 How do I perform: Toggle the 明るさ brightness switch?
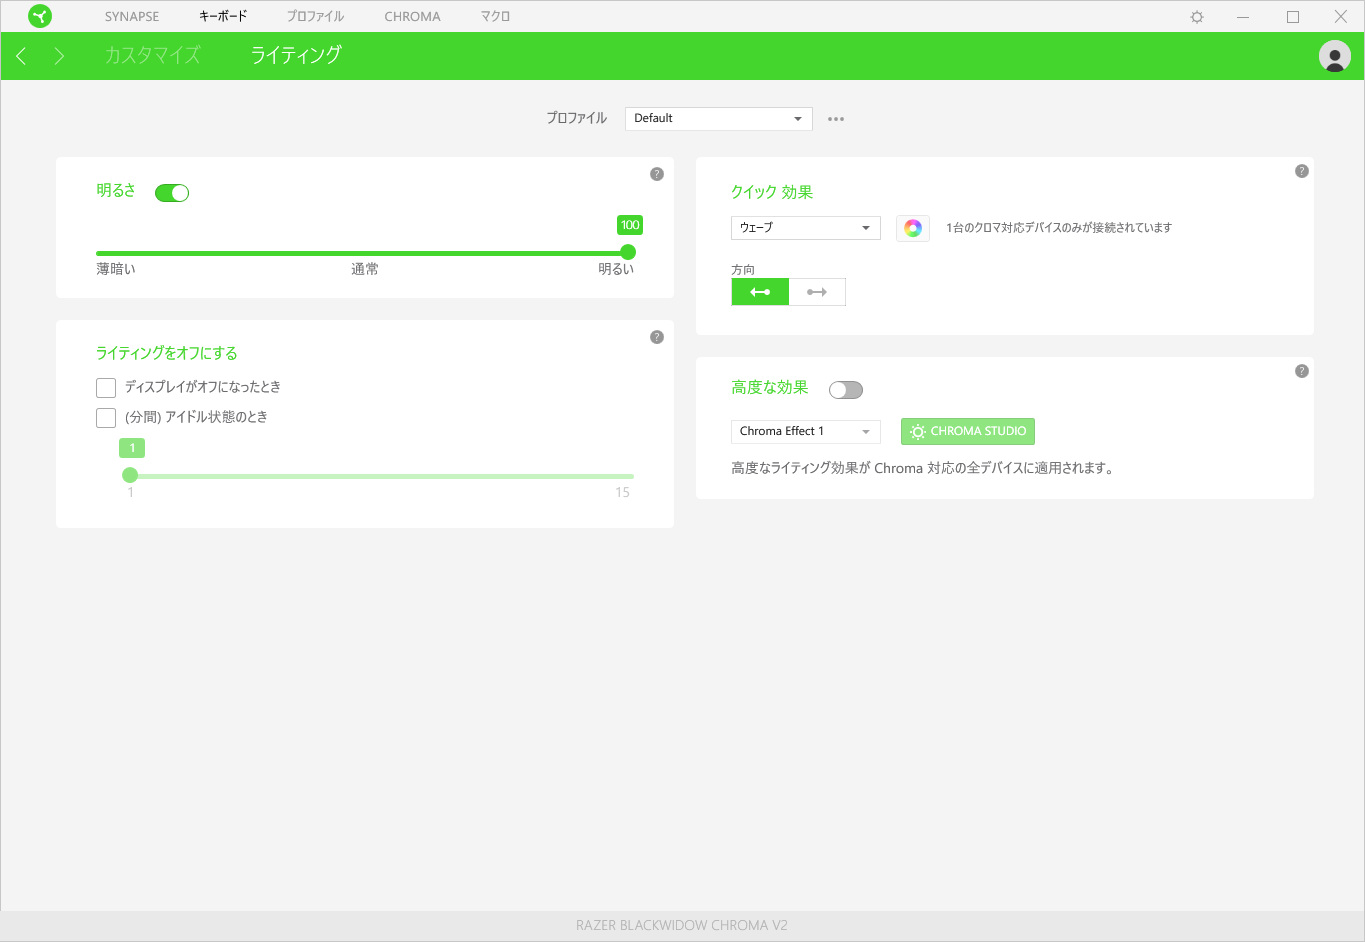point(172,193)
